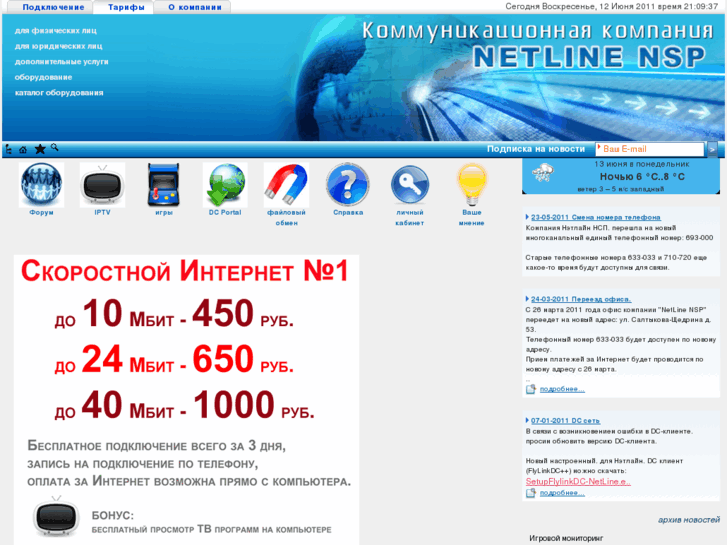Viewport: 727px width, 545px height.
Task: Open the личный кабинет key icon
Action: [409, 185]
